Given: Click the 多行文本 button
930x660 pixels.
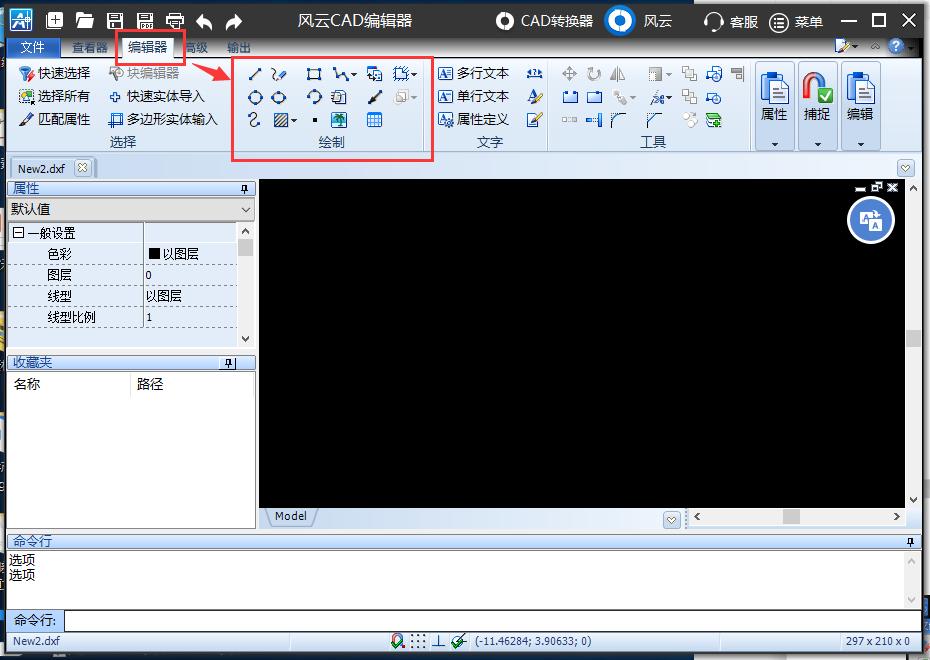Looking at the screenshot, I should pos(473,74).
